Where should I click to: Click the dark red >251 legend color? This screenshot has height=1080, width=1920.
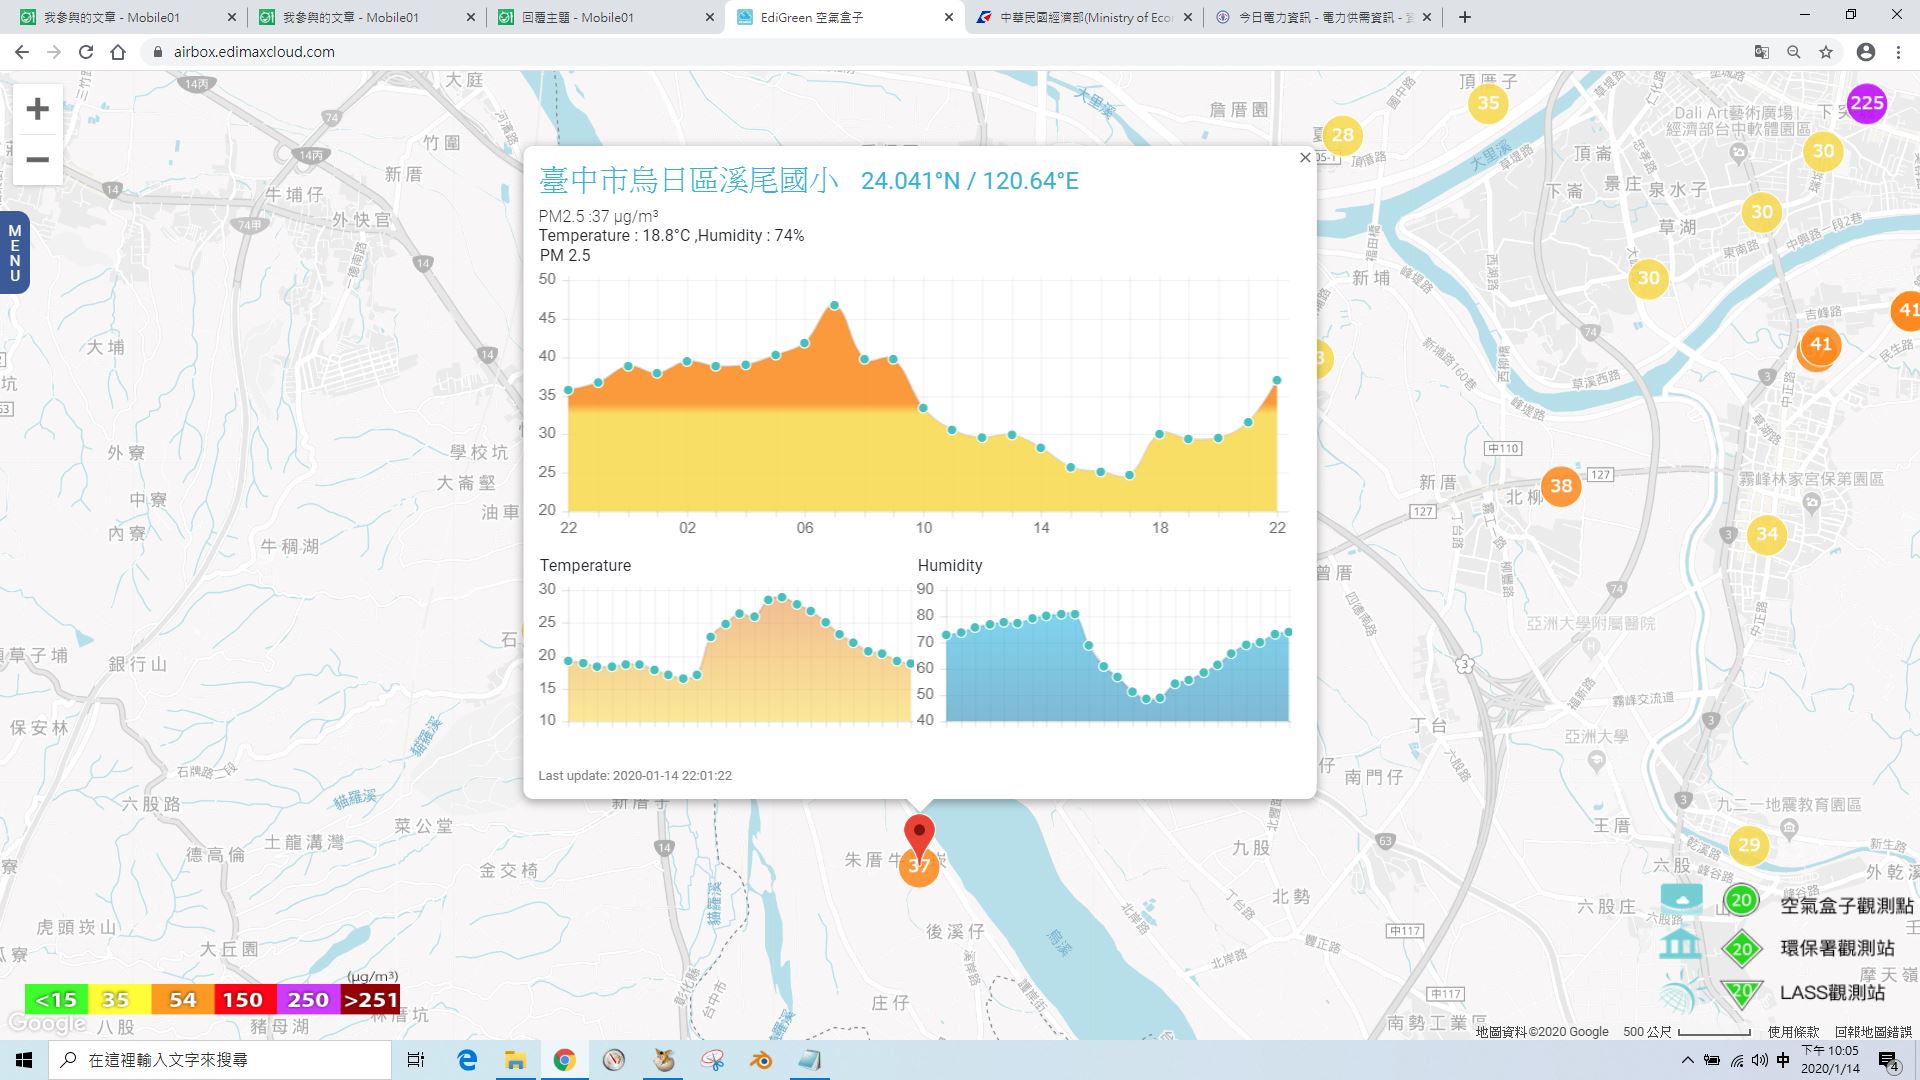pos(370,1000)
